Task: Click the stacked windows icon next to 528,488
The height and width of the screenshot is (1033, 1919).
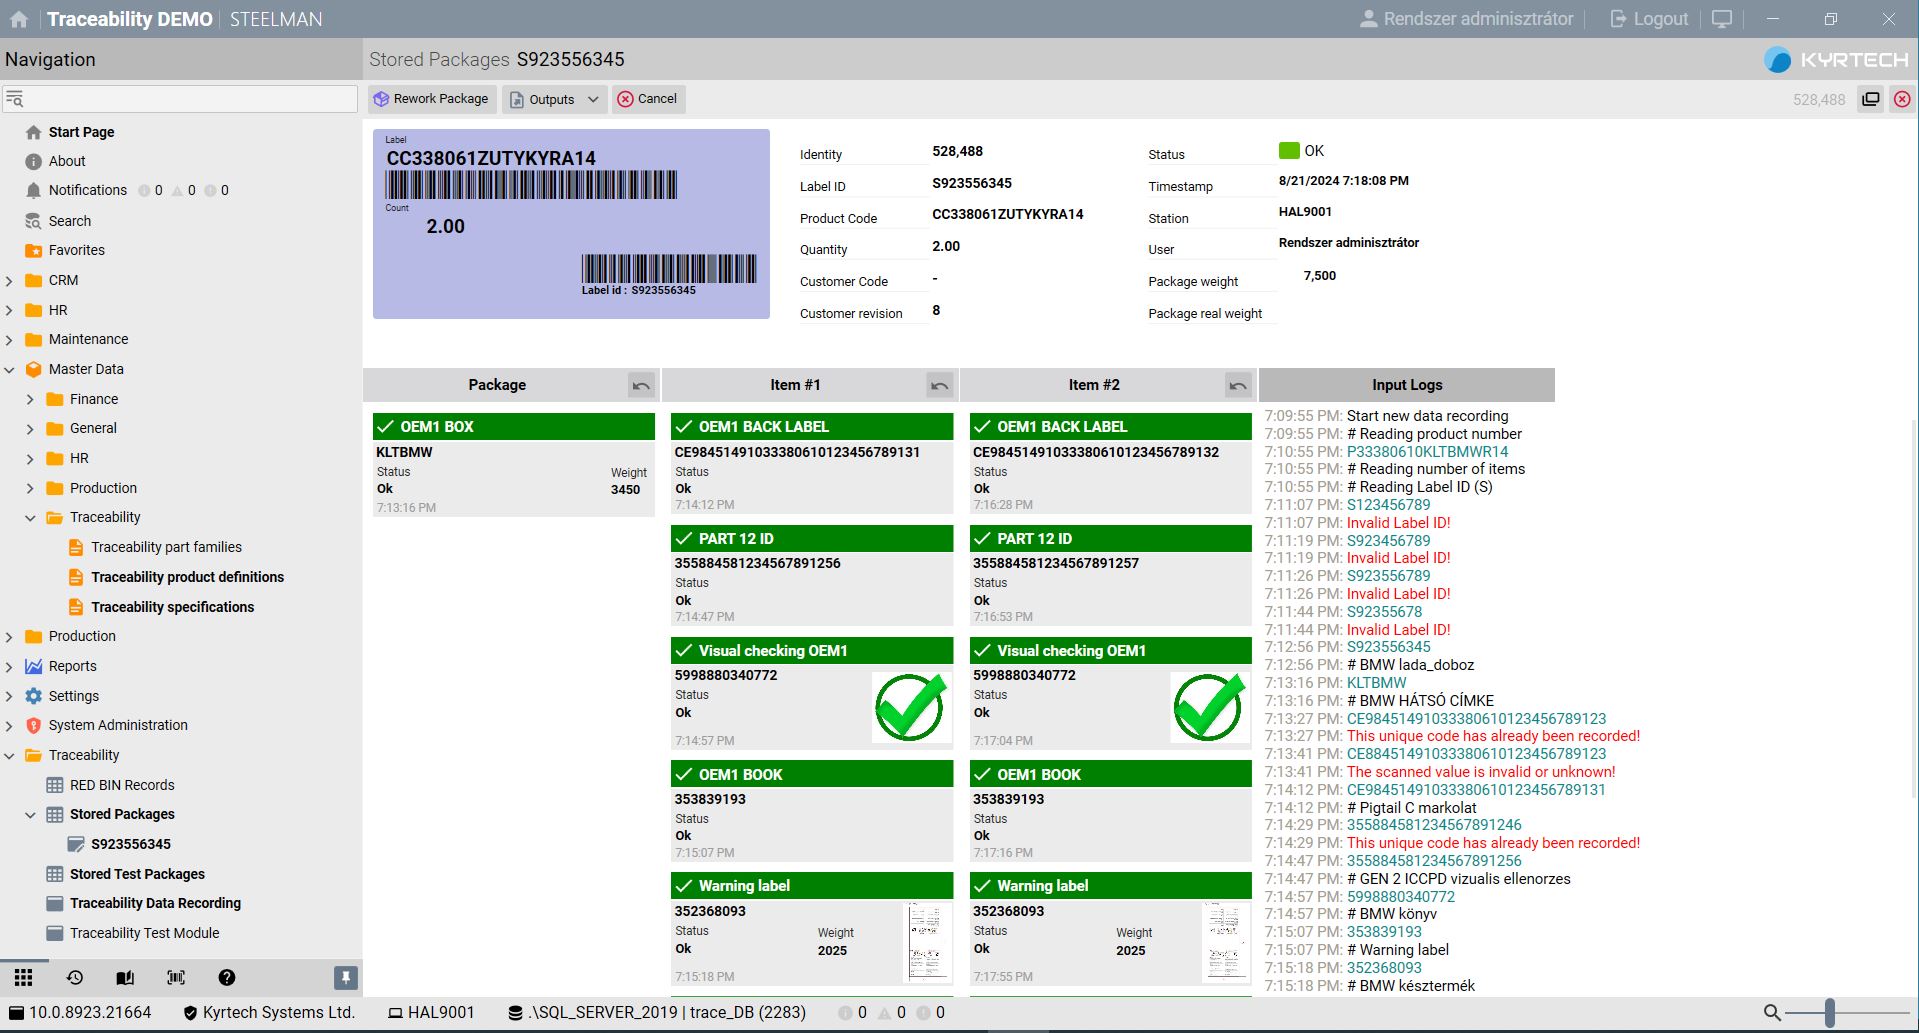Action: pos(1870,99)
